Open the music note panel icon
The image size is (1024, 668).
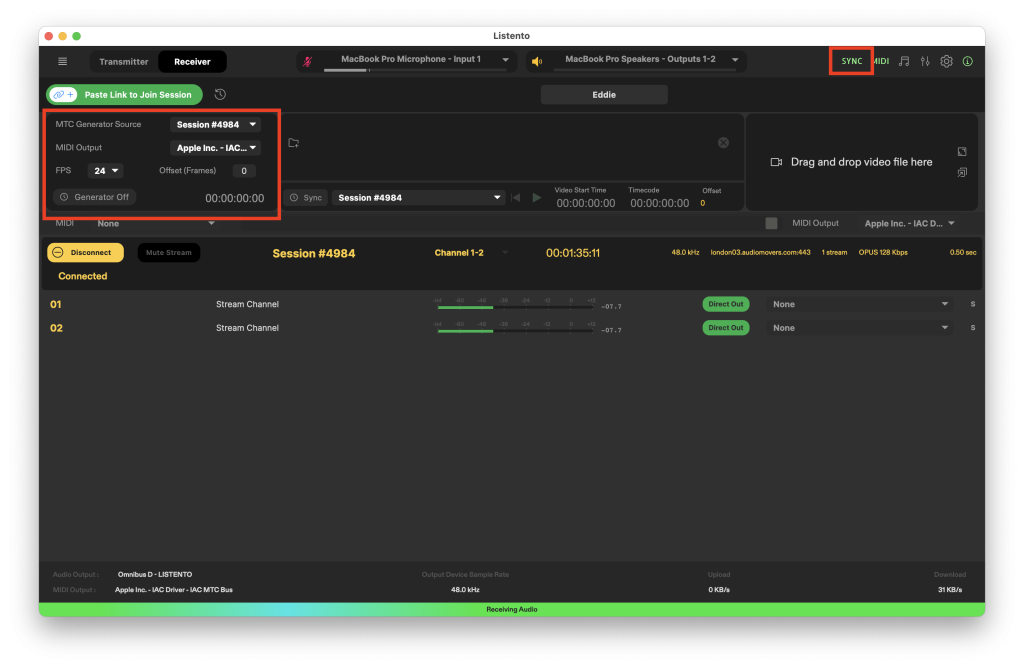[x=904, y=61]
